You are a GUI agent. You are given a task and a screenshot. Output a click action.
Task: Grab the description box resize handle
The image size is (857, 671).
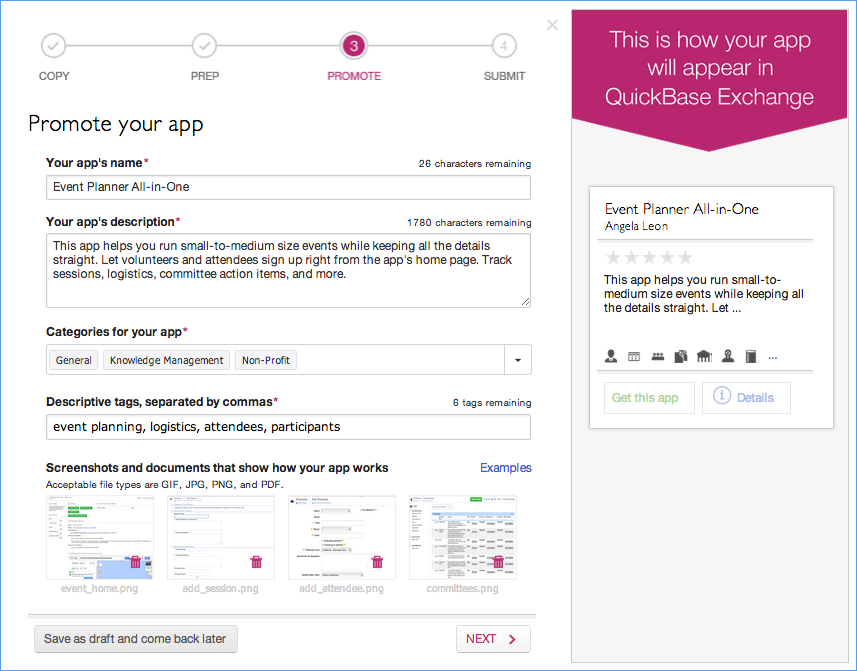pyautogui.click(x=525, y=302)
